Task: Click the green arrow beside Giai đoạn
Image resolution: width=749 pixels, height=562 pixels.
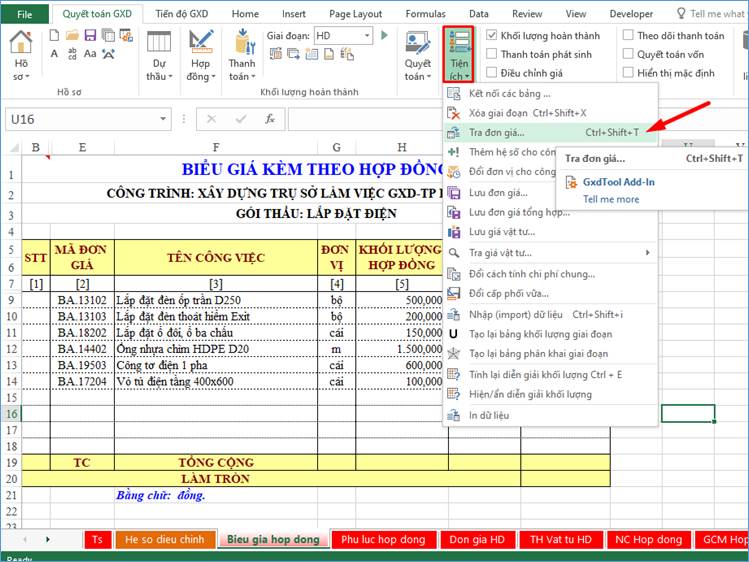Action: click(383, 35)
